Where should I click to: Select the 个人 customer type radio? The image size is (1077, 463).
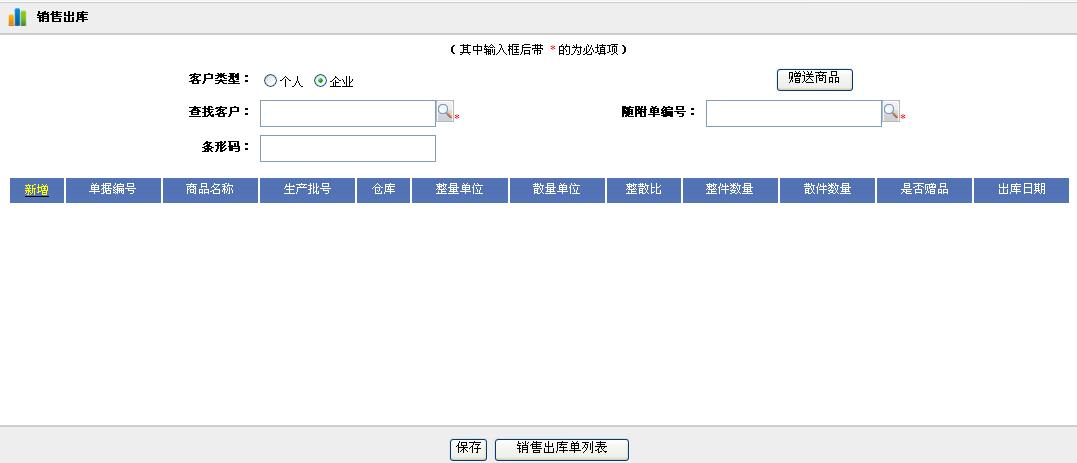[x=270, y=81]
